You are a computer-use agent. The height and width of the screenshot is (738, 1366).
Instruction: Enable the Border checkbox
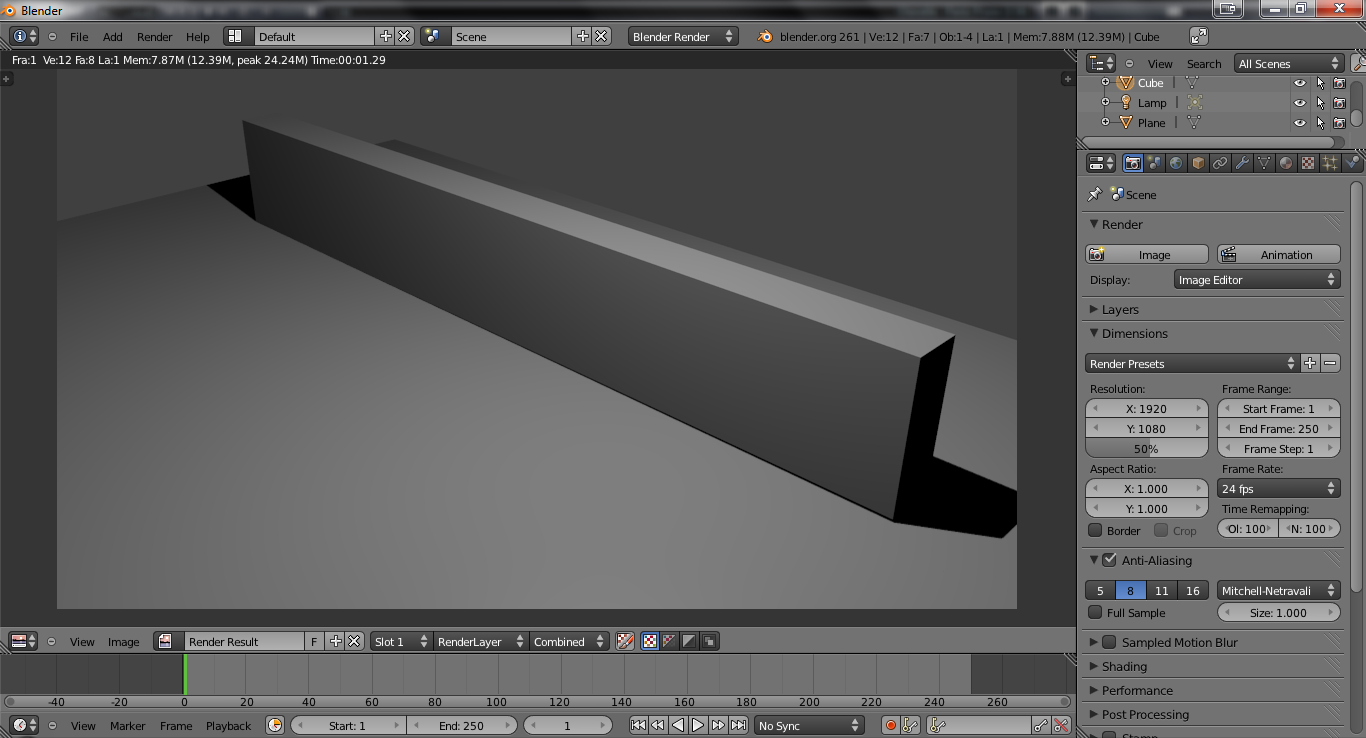[x=1095, y=530]
